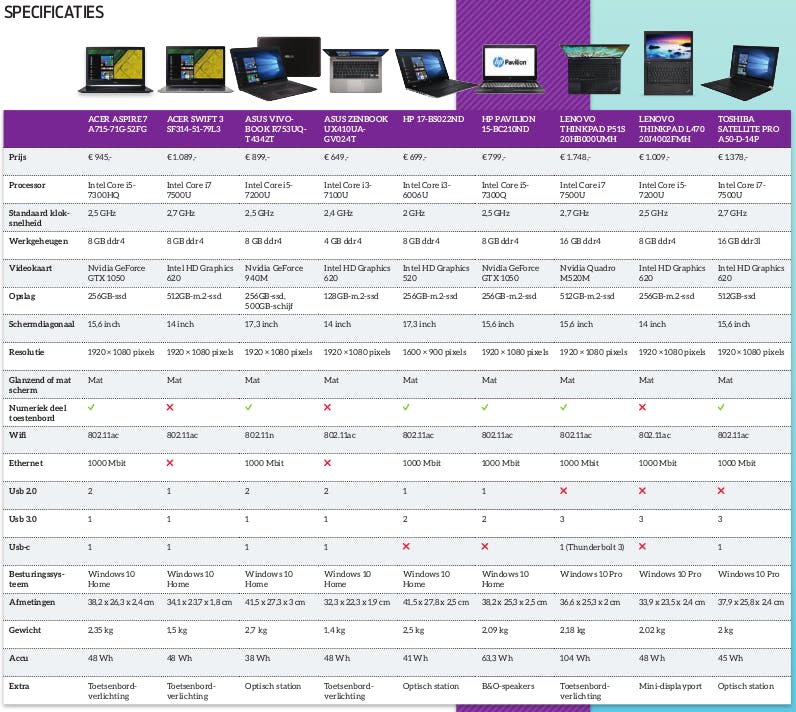Click the Mini-displayport extra cell
The width and height of the screenshot is (796, 712).
pos(670,686)
